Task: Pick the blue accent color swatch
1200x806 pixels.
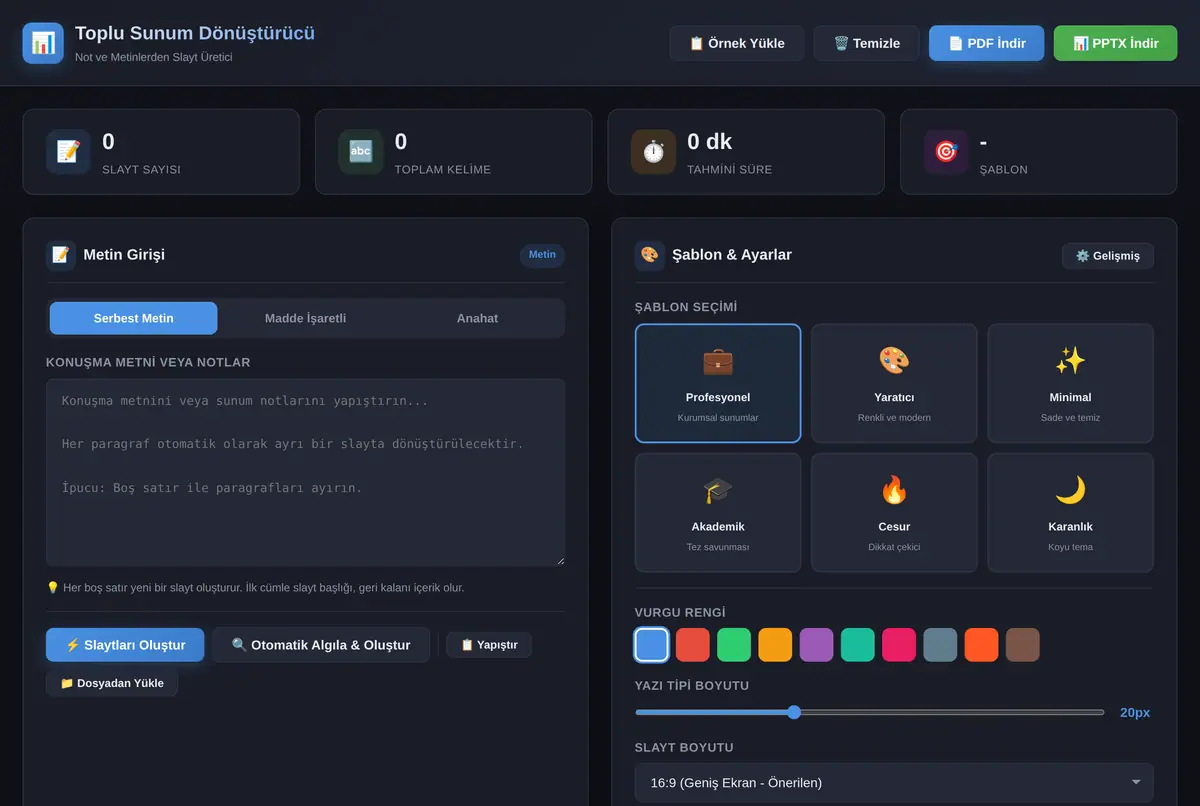Action: [x=652, y=645]
